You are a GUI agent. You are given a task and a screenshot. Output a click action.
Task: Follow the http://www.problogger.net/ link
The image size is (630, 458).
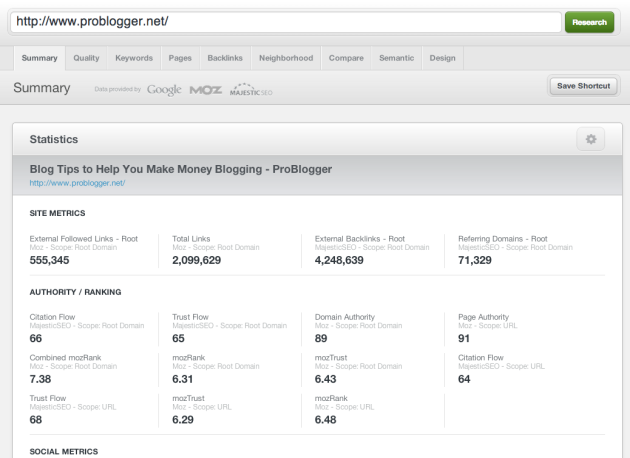point(77,183)
